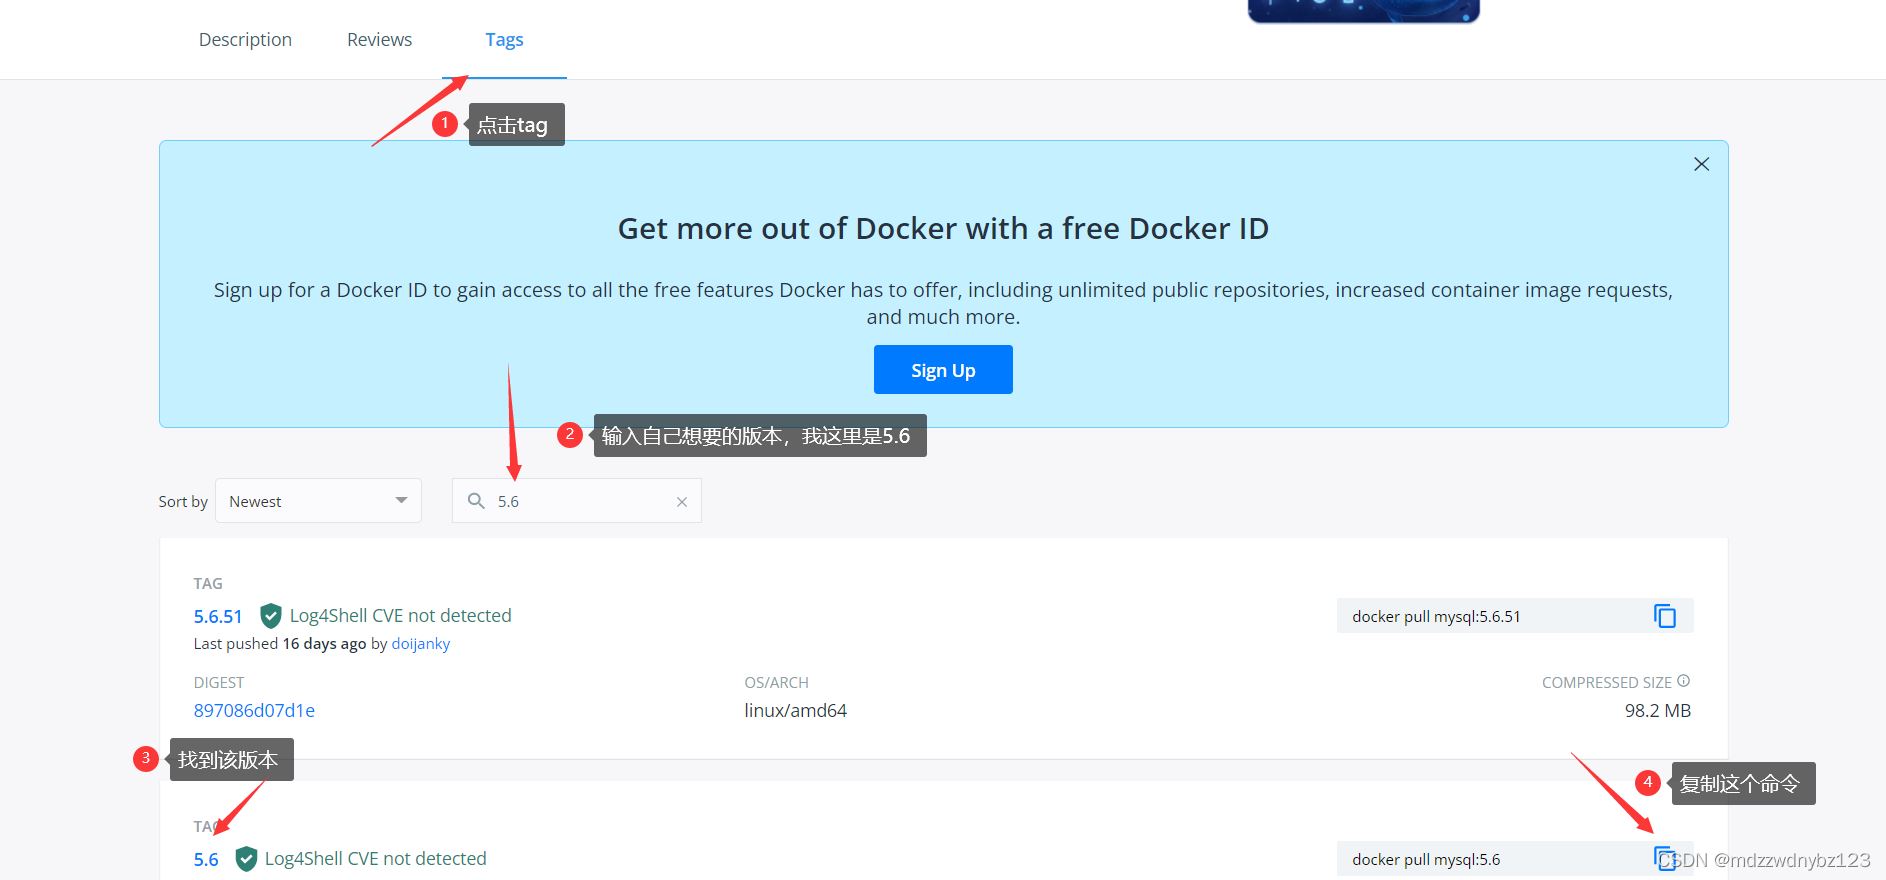Click the magnifier icon in tag search
Image resolution: width=1886 pixels, height=880 pixels.
pos(476,501)
